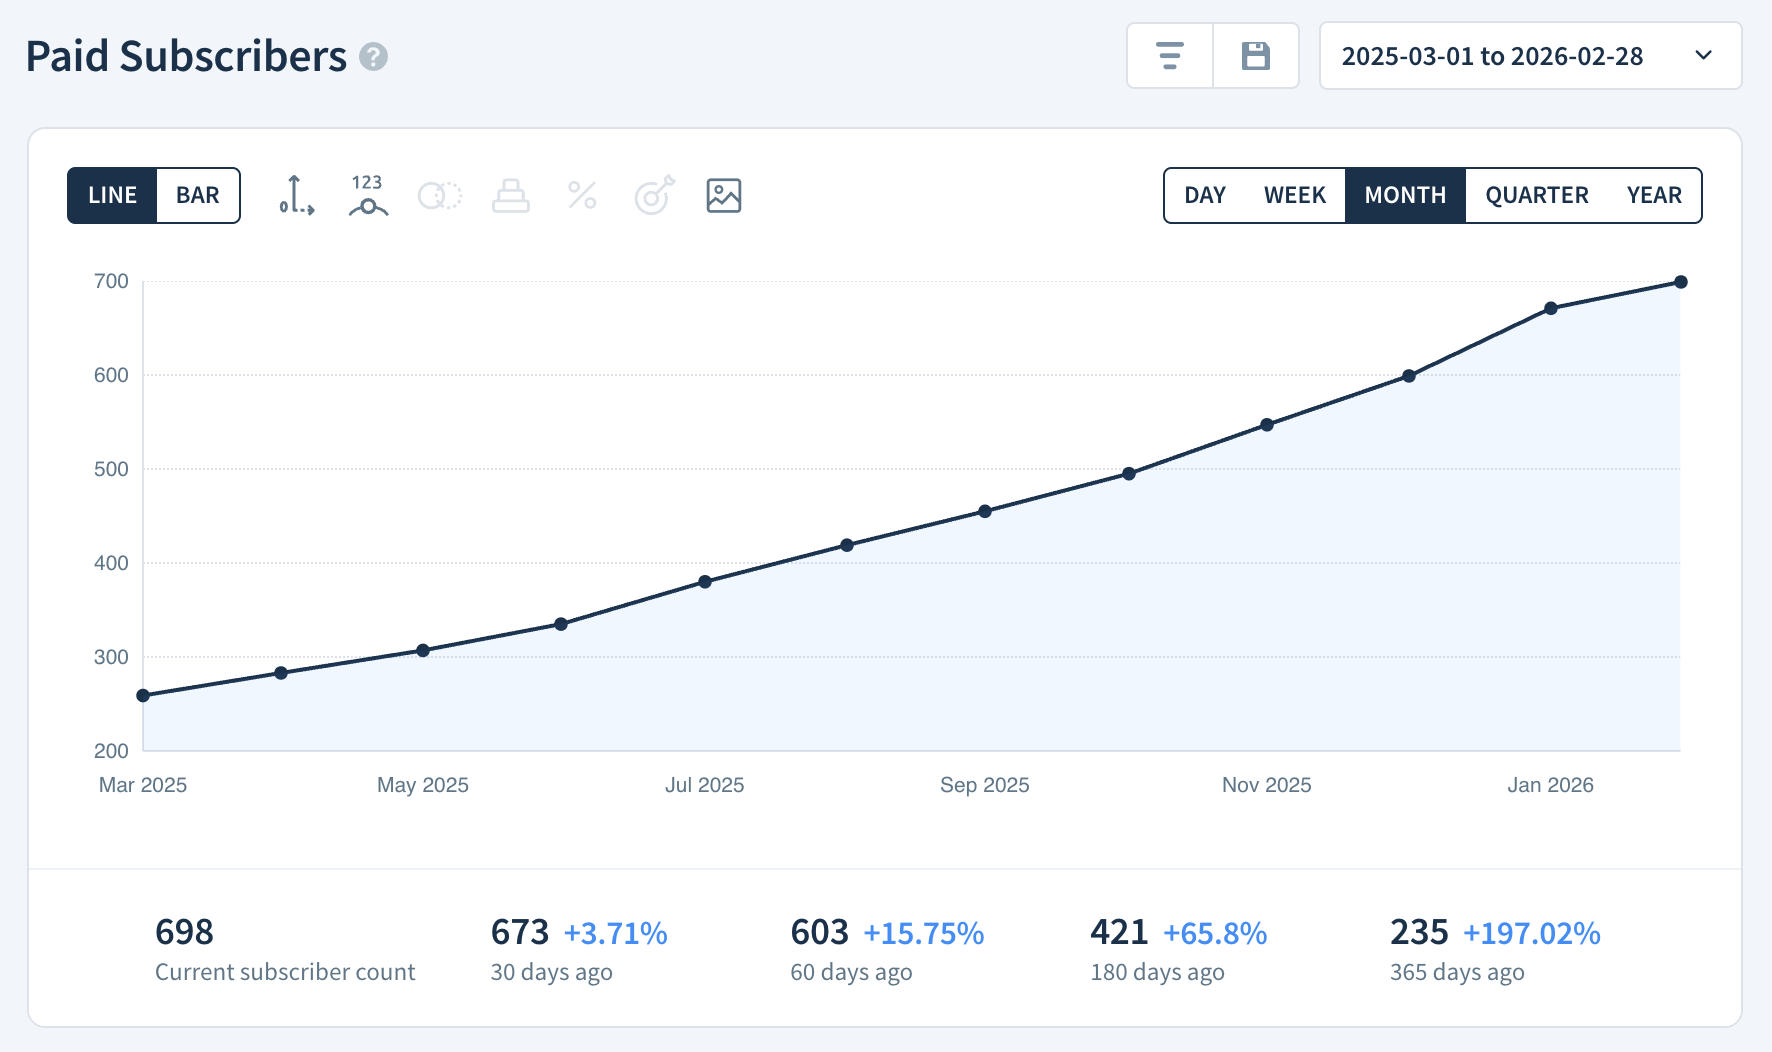The height and width of the screenshot is (1052, 1772).
Task: Select the QUARTER tab
Action: pyautogui.click(x=1536, y=195)
